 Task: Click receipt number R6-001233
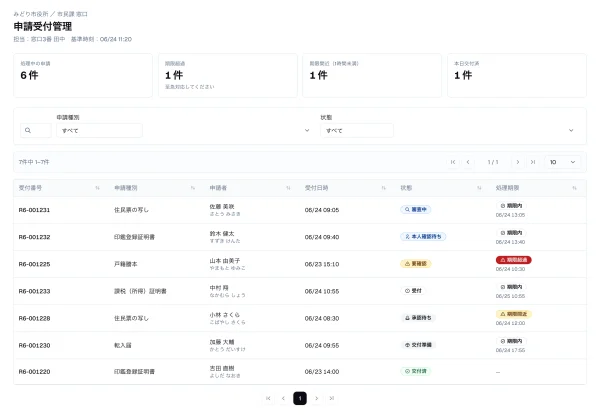pyautogui.click(x=34, y=291)
